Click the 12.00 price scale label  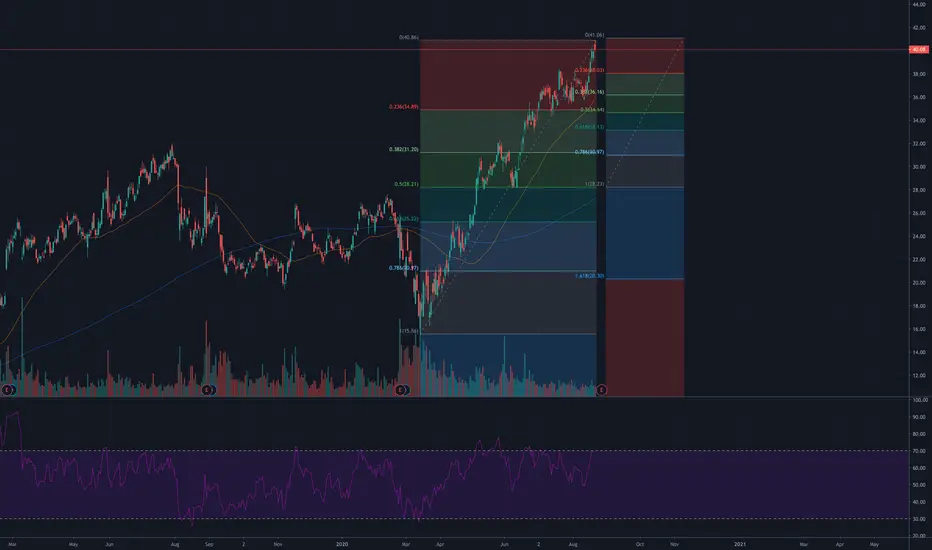point(919,376)
